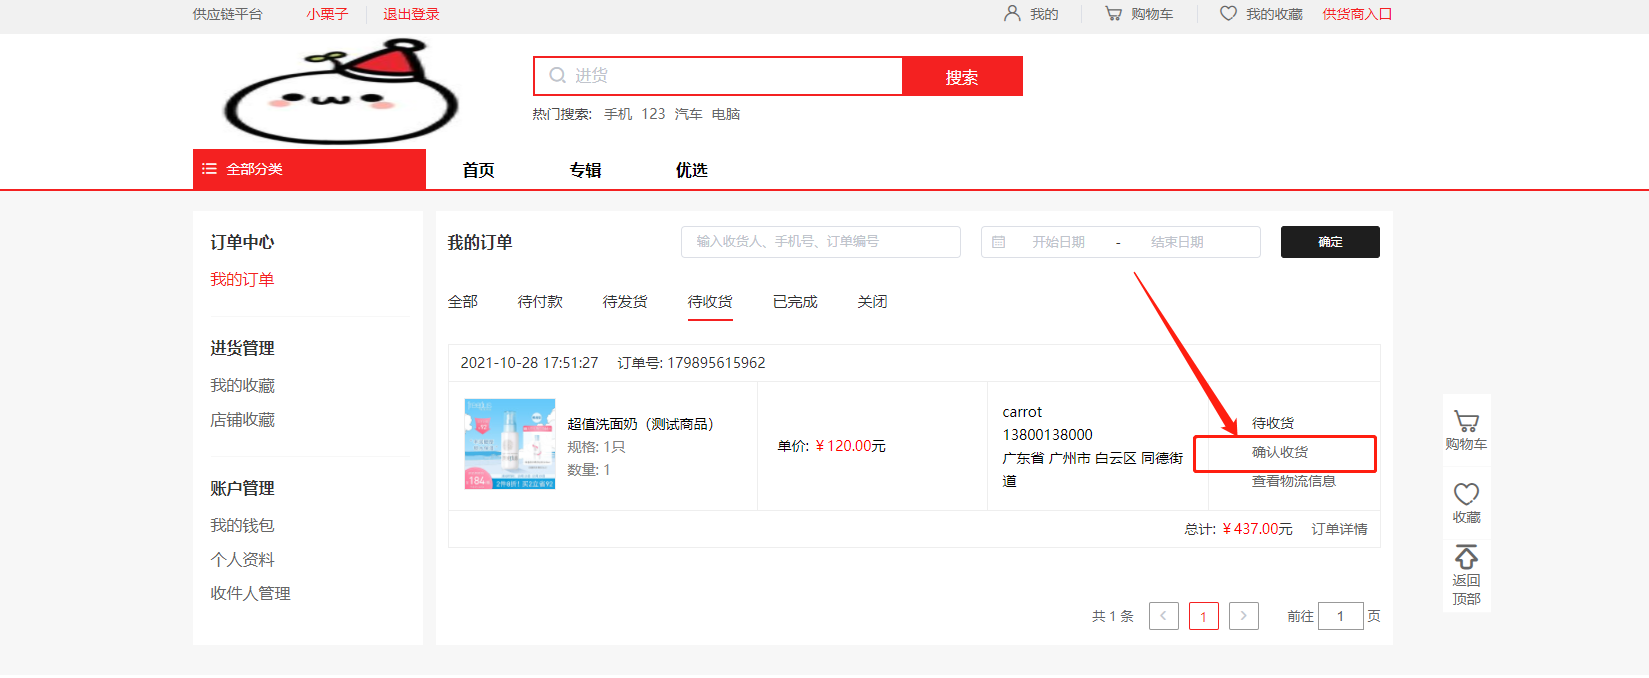
Task: Click the 返回顶部 back-to-top arrow icon
Action: 1466,557
